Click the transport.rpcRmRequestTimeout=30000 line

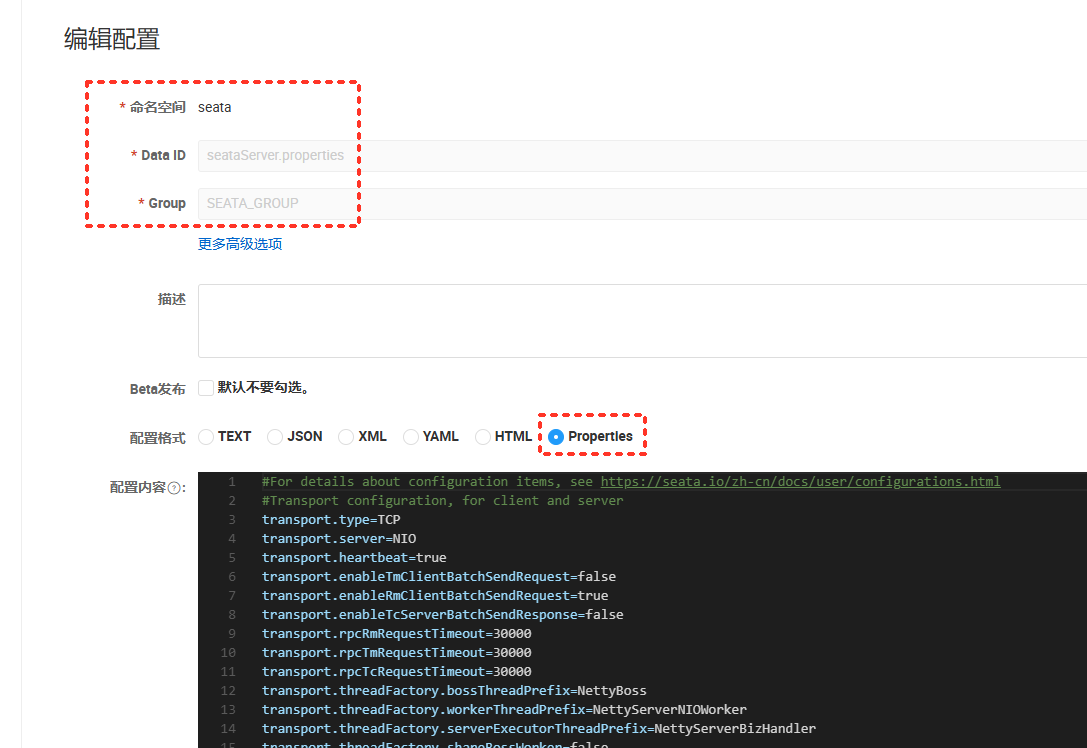click(396, 634)
